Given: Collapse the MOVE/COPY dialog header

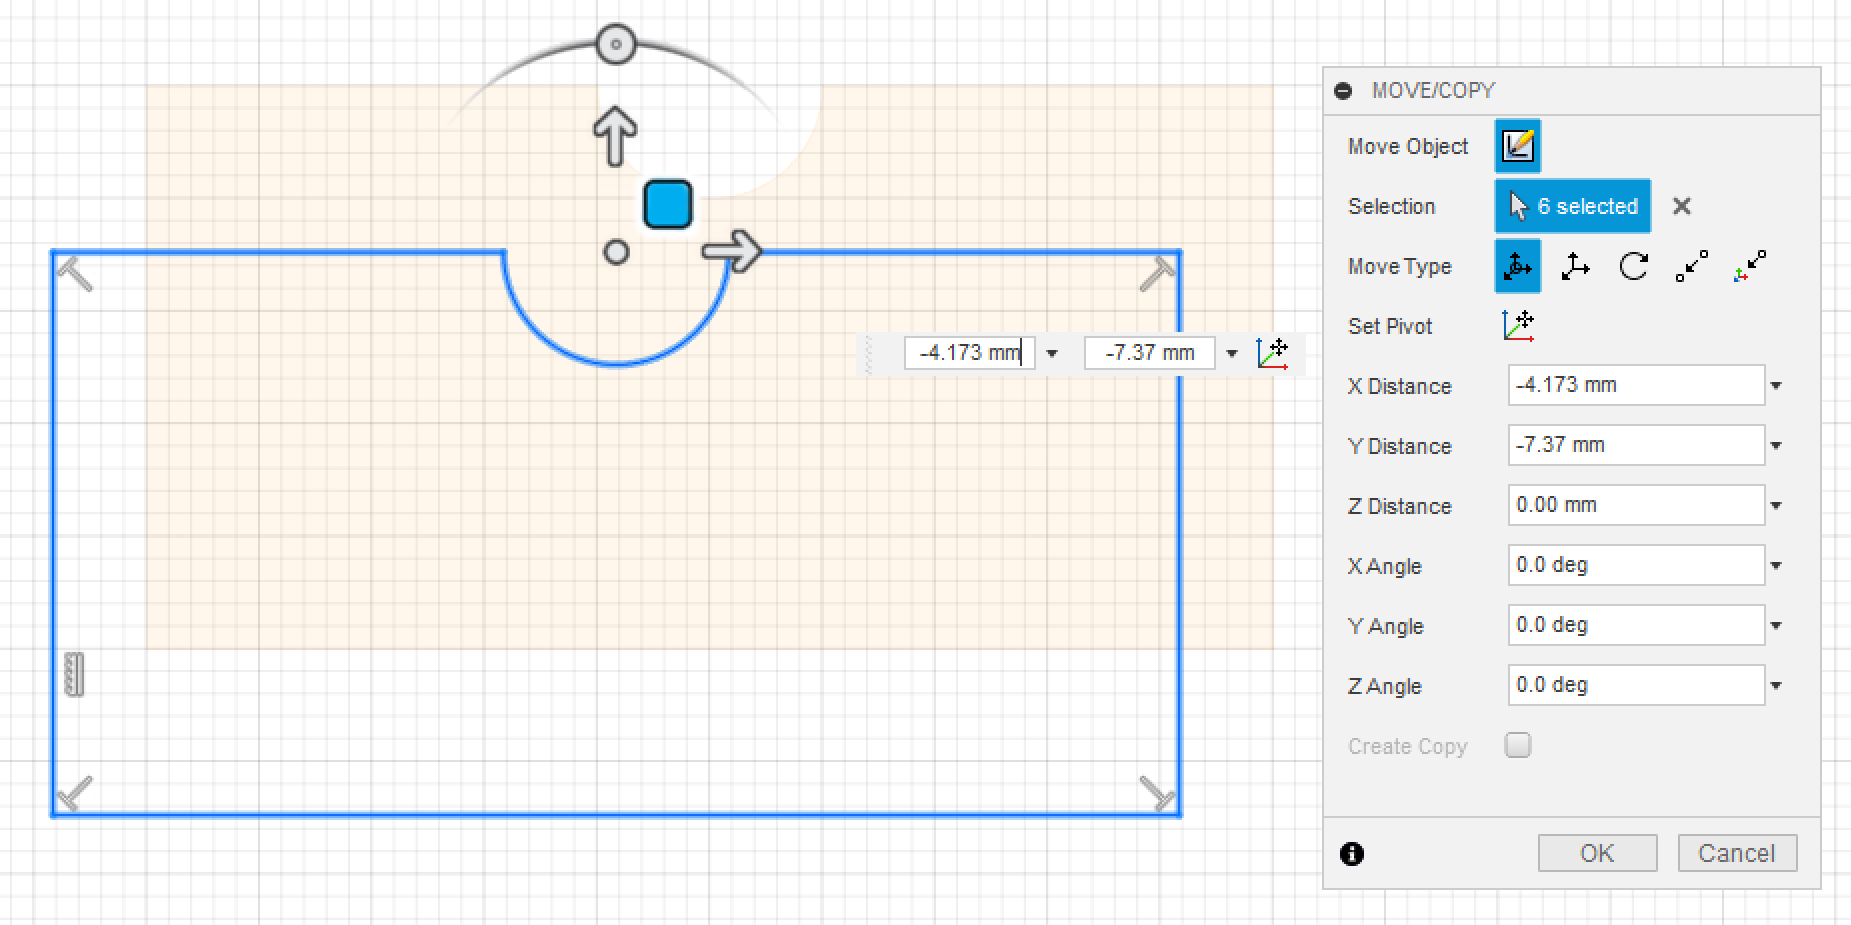Looking at the screenshot, I should (1345, 90).
